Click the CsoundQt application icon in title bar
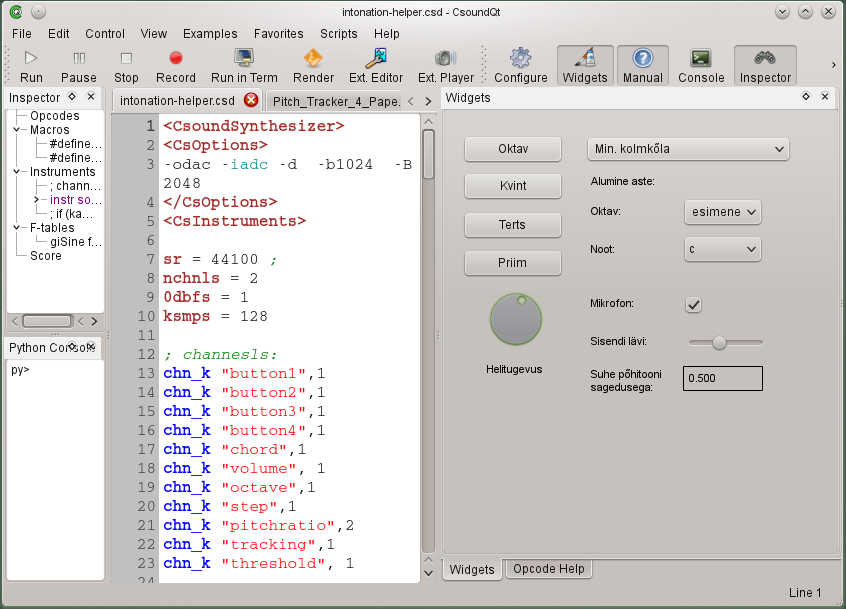Image resolution: width=846 pixels, height=609 pixels. (x=16, y=11)
